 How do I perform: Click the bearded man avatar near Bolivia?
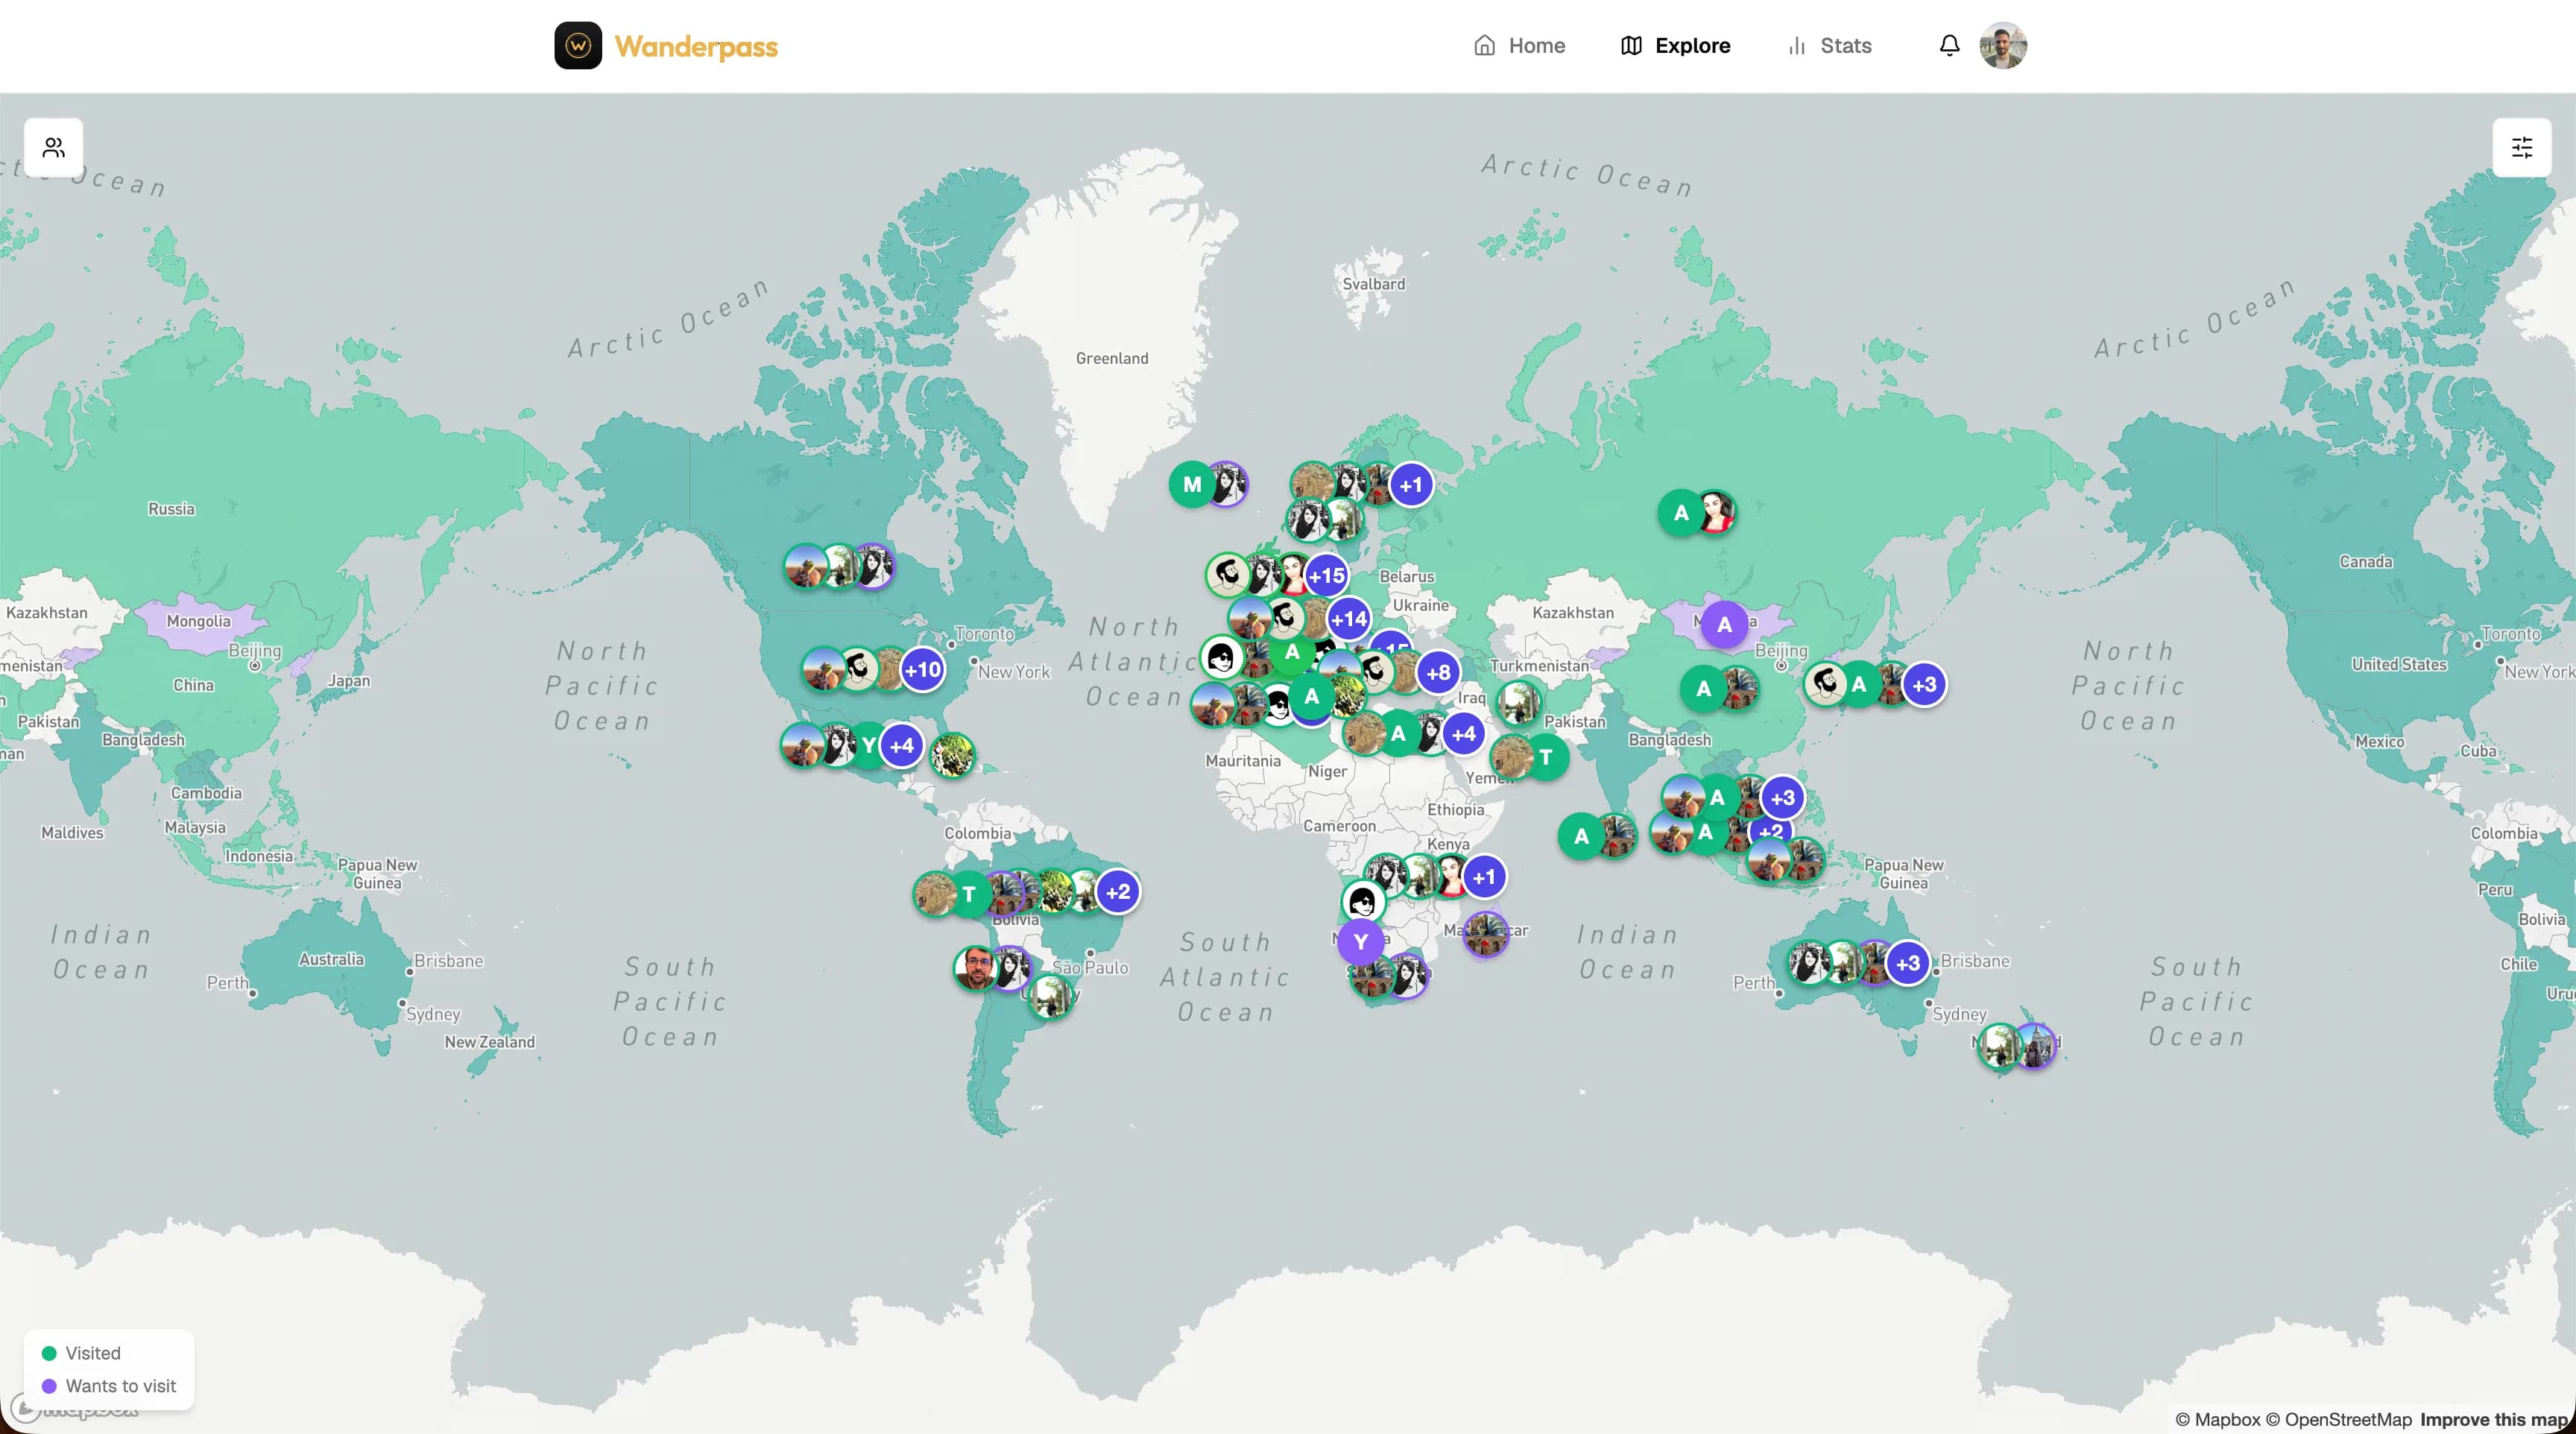(976, 968)
